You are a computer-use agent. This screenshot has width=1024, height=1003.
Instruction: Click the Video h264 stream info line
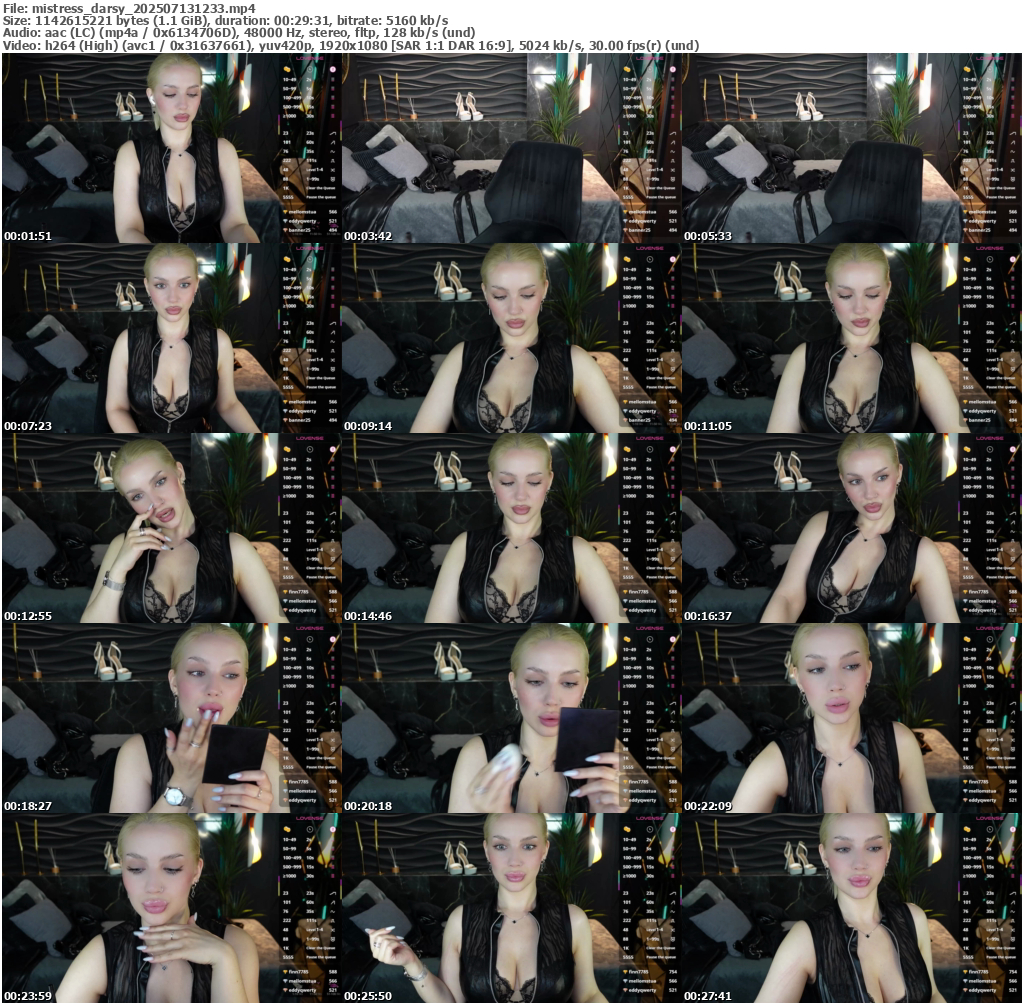click(x=351, y=46)
